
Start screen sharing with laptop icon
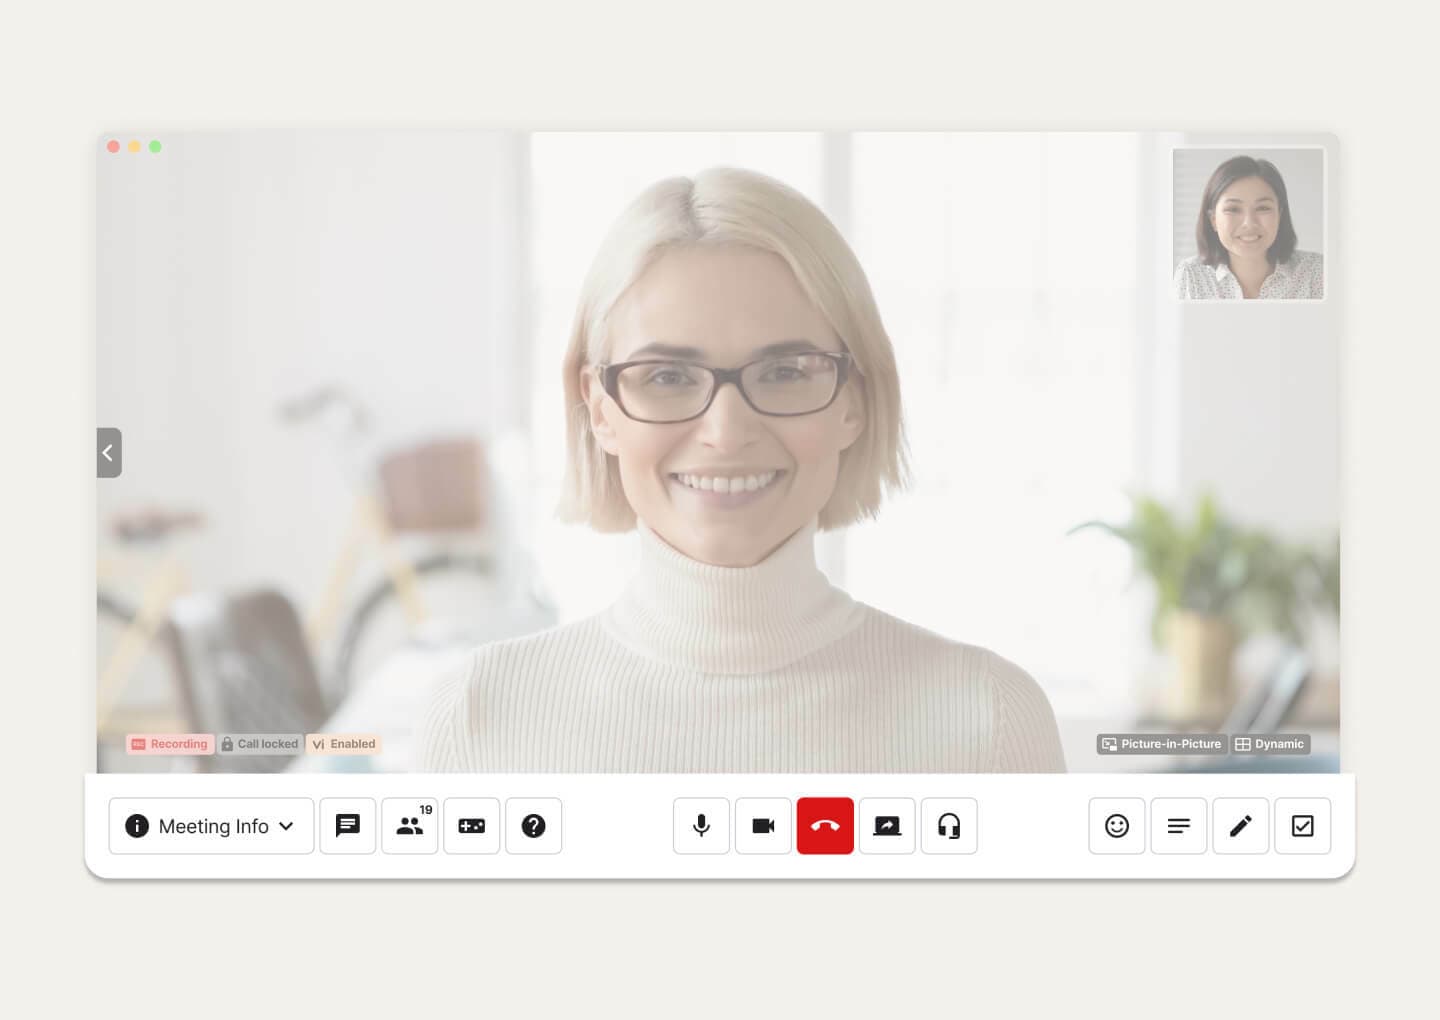887,826
